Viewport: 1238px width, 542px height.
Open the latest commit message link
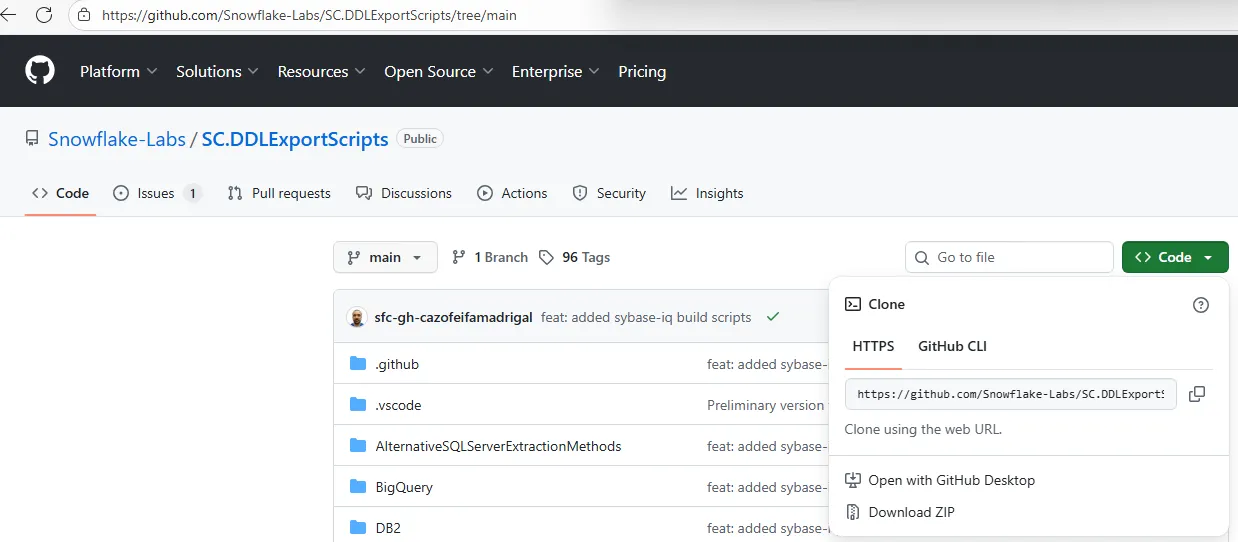click(646, 317)
